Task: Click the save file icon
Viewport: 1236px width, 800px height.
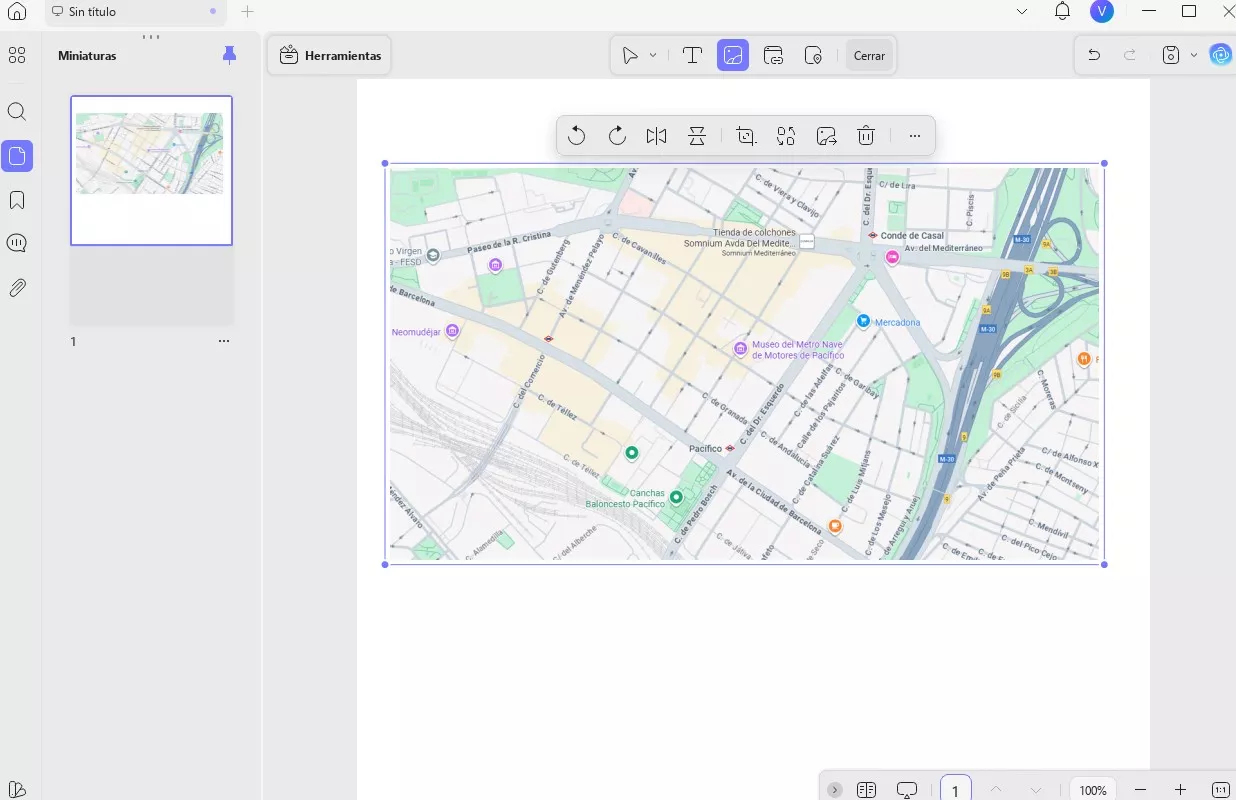Action: coord(1171,56)
